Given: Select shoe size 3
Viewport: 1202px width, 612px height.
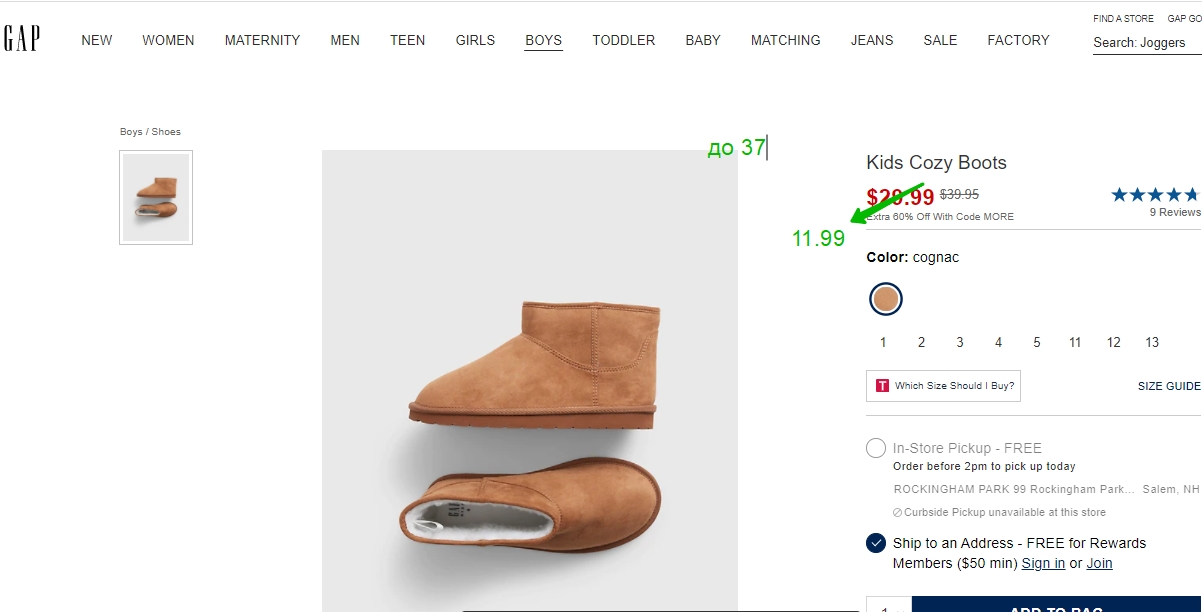Looking at the screenshot, I should click(x=960, y=343).
